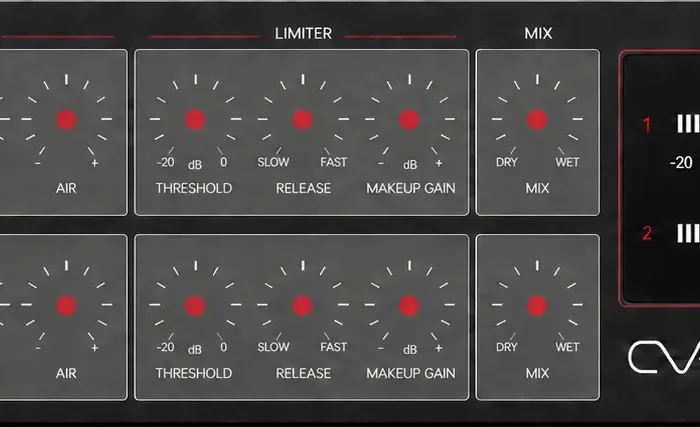Click the top row SLOW release marker

click(x=273, y=162)
